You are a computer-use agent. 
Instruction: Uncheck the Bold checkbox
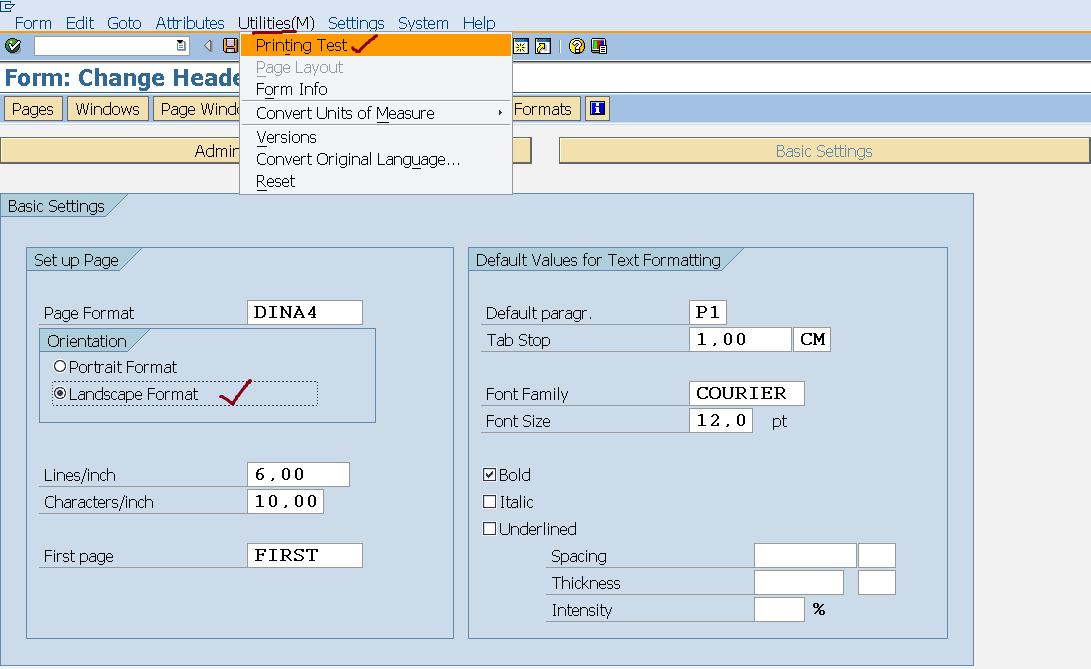click(490, 475)
